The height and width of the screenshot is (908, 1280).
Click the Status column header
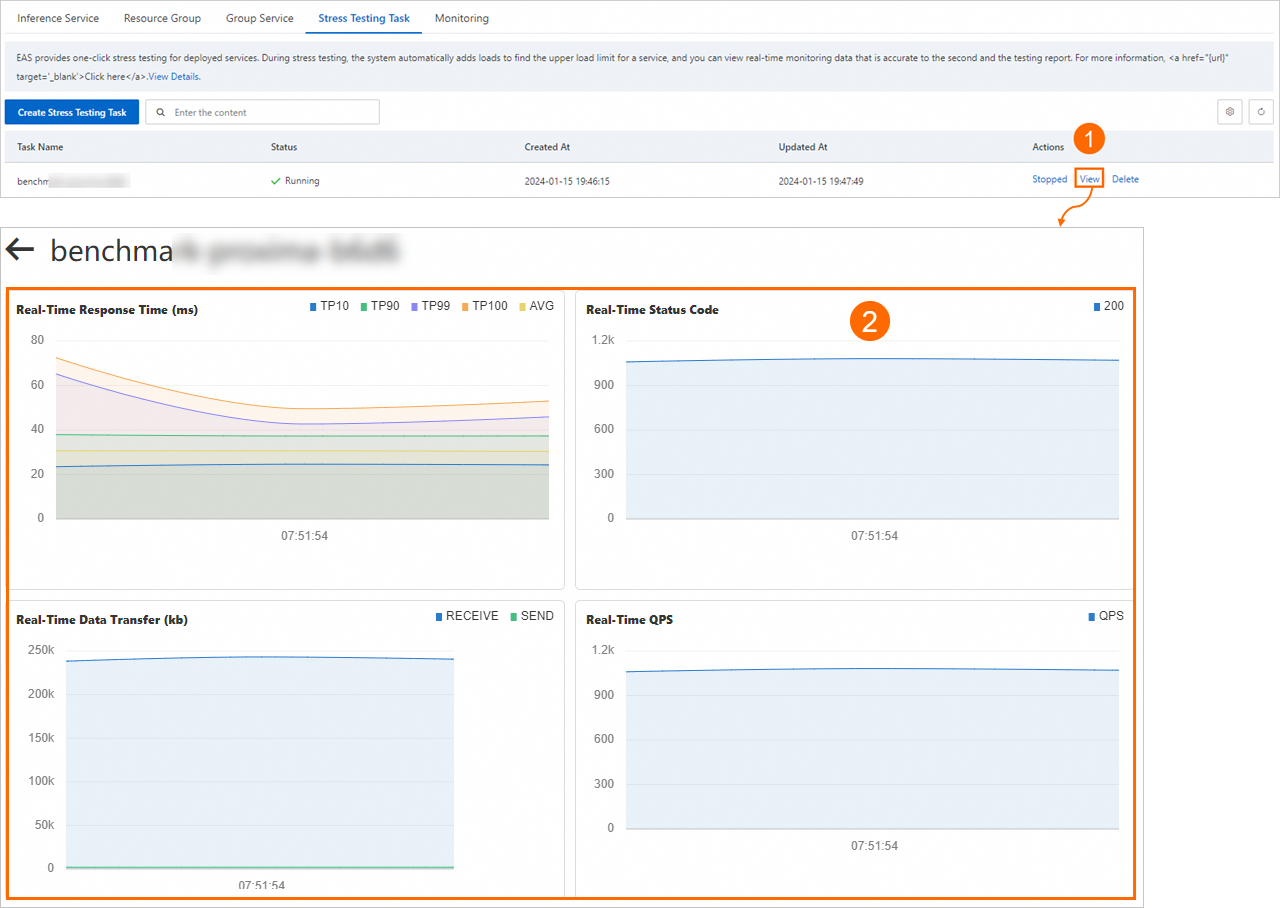[x=284, y=147]
